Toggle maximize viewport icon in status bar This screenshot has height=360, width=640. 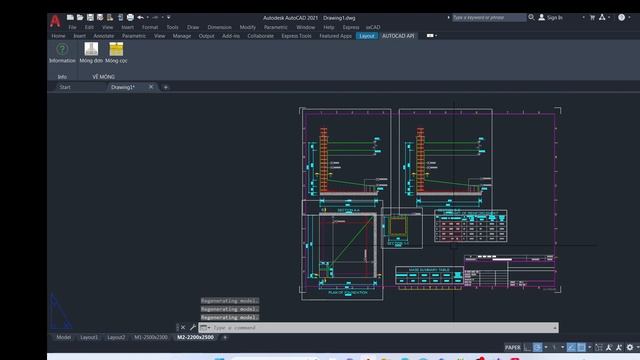[599, 347]
